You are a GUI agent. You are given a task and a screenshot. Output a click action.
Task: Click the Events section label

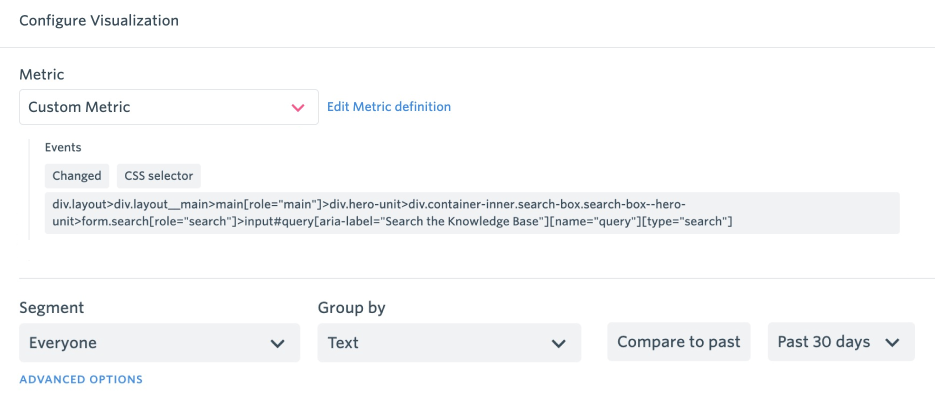[x=63, y=147]
